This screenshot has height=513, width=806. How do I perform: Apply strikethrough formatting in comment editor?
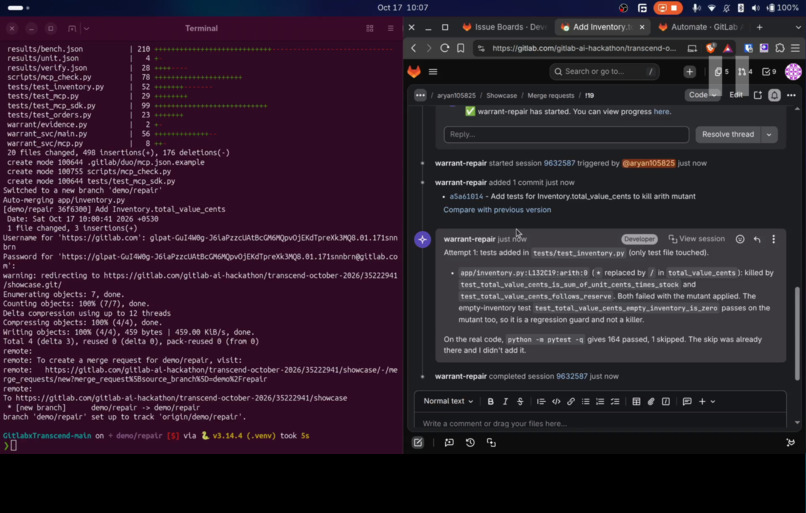[x=520, y=401]
